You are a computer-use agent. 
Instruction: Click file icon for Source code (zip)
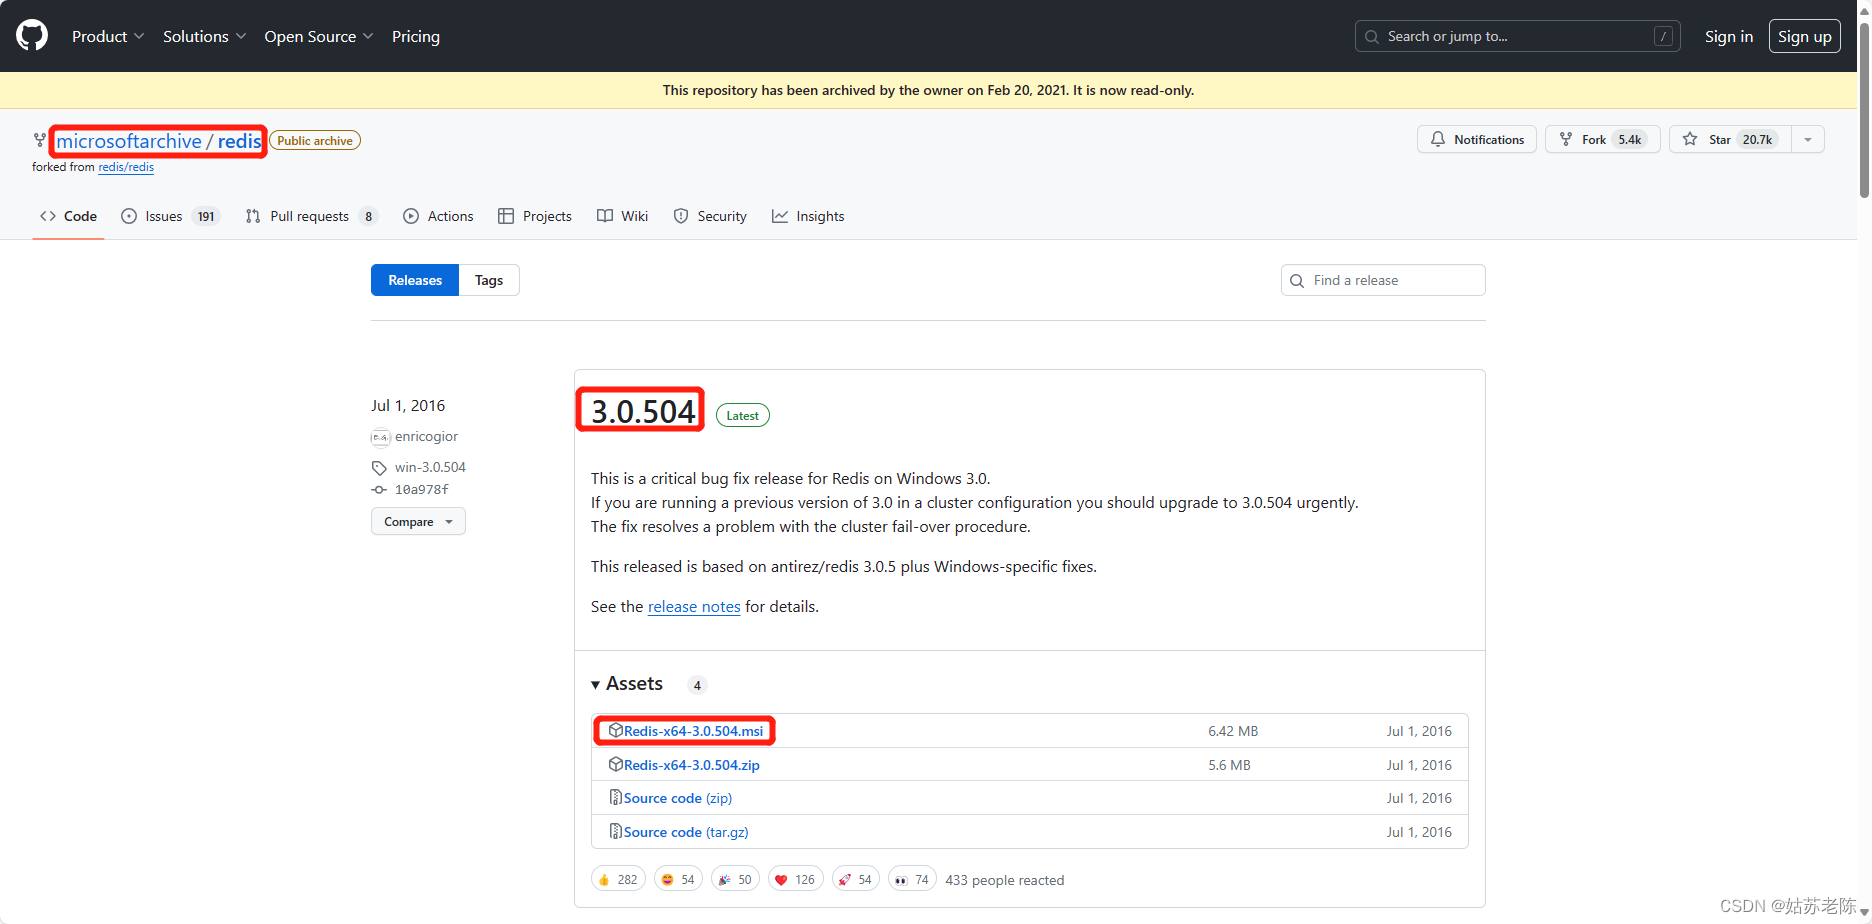pos(616,797)
